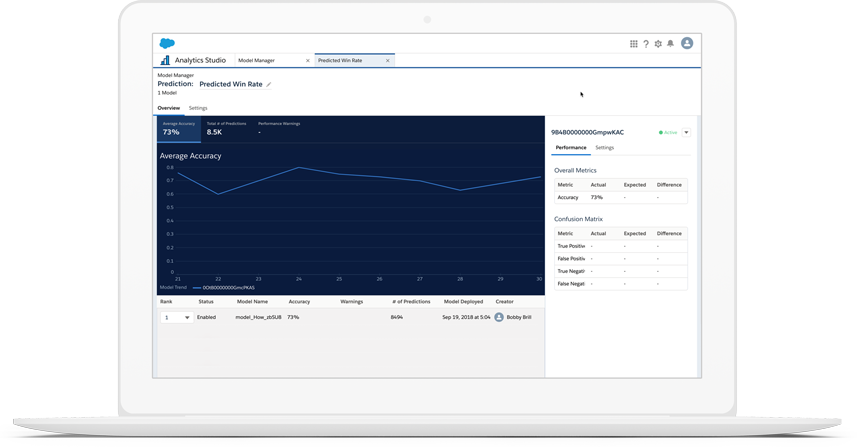Expand the model actions dropdown beside Active
This screenshot has width=857, height=447.
click(x=686, y=132)
